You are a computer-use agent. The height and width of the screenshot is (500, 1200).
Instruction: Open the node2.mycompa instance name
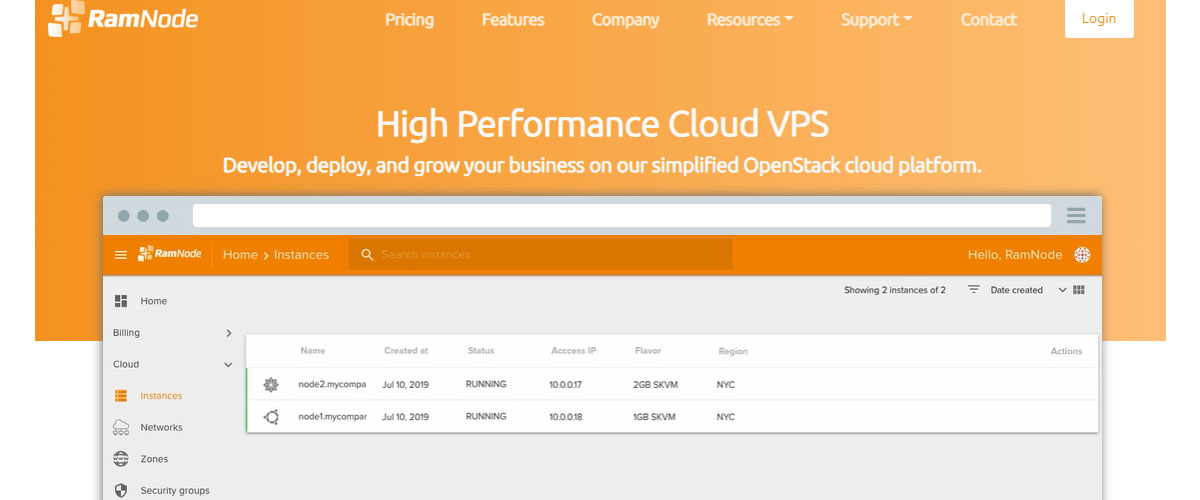coord(332,384)
